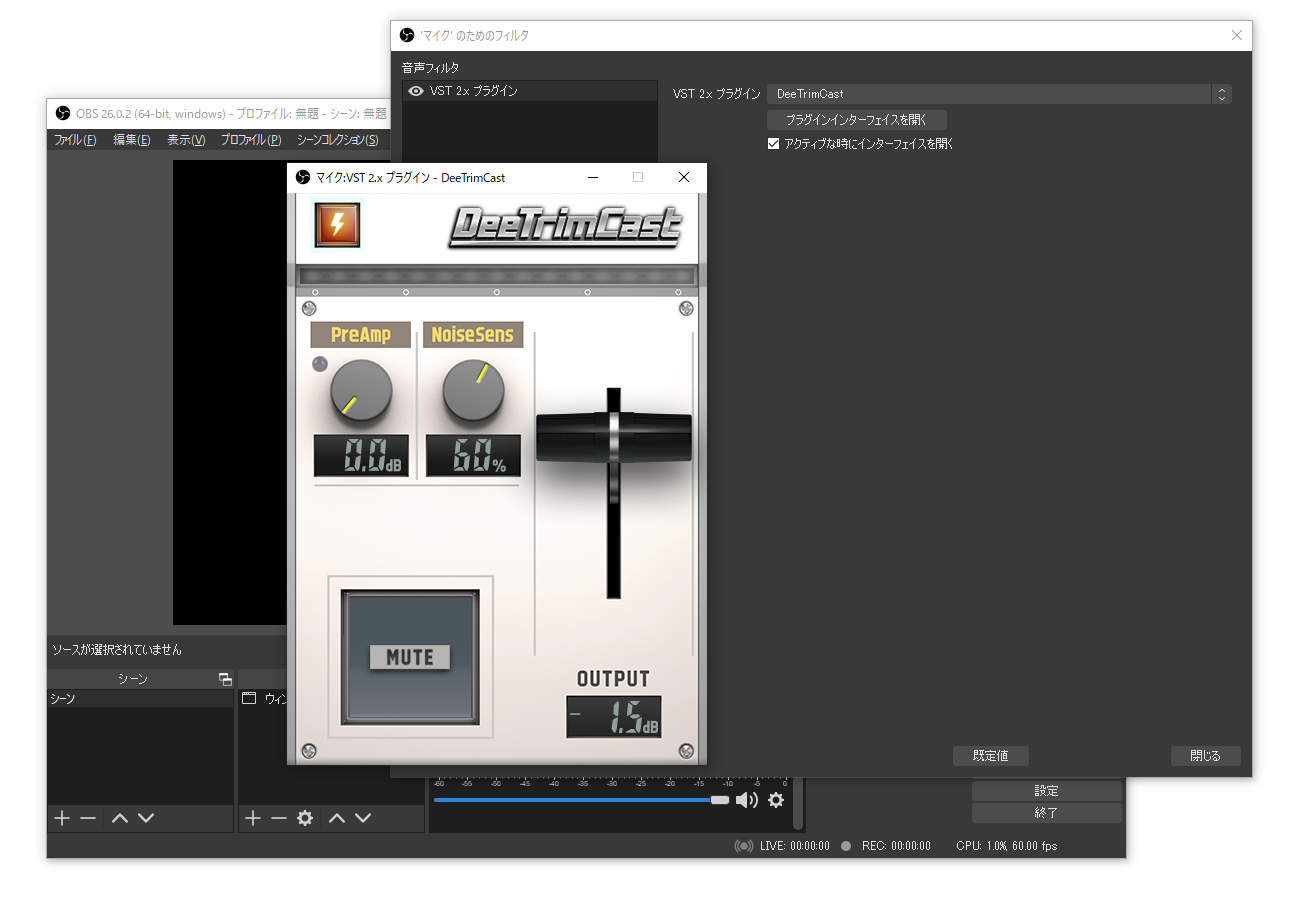Click the PreAmp 0.0 dB display
Screen dimensions: 1300x903
[x=361, y=456]
